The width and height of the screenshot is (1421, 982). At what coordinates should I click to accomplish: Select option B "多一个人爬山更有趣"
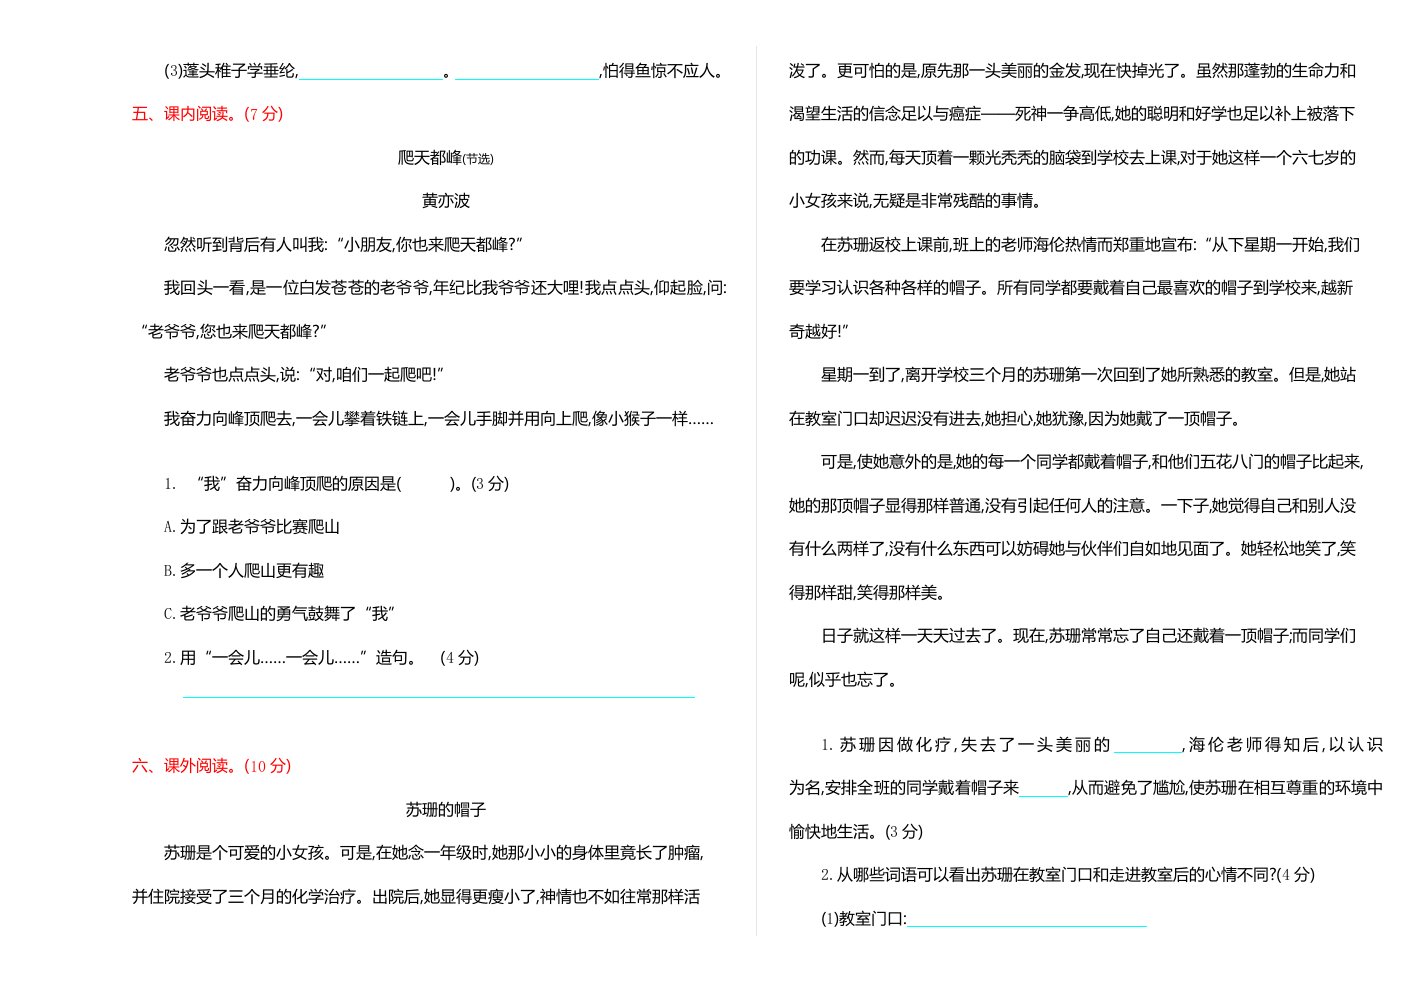244,571
